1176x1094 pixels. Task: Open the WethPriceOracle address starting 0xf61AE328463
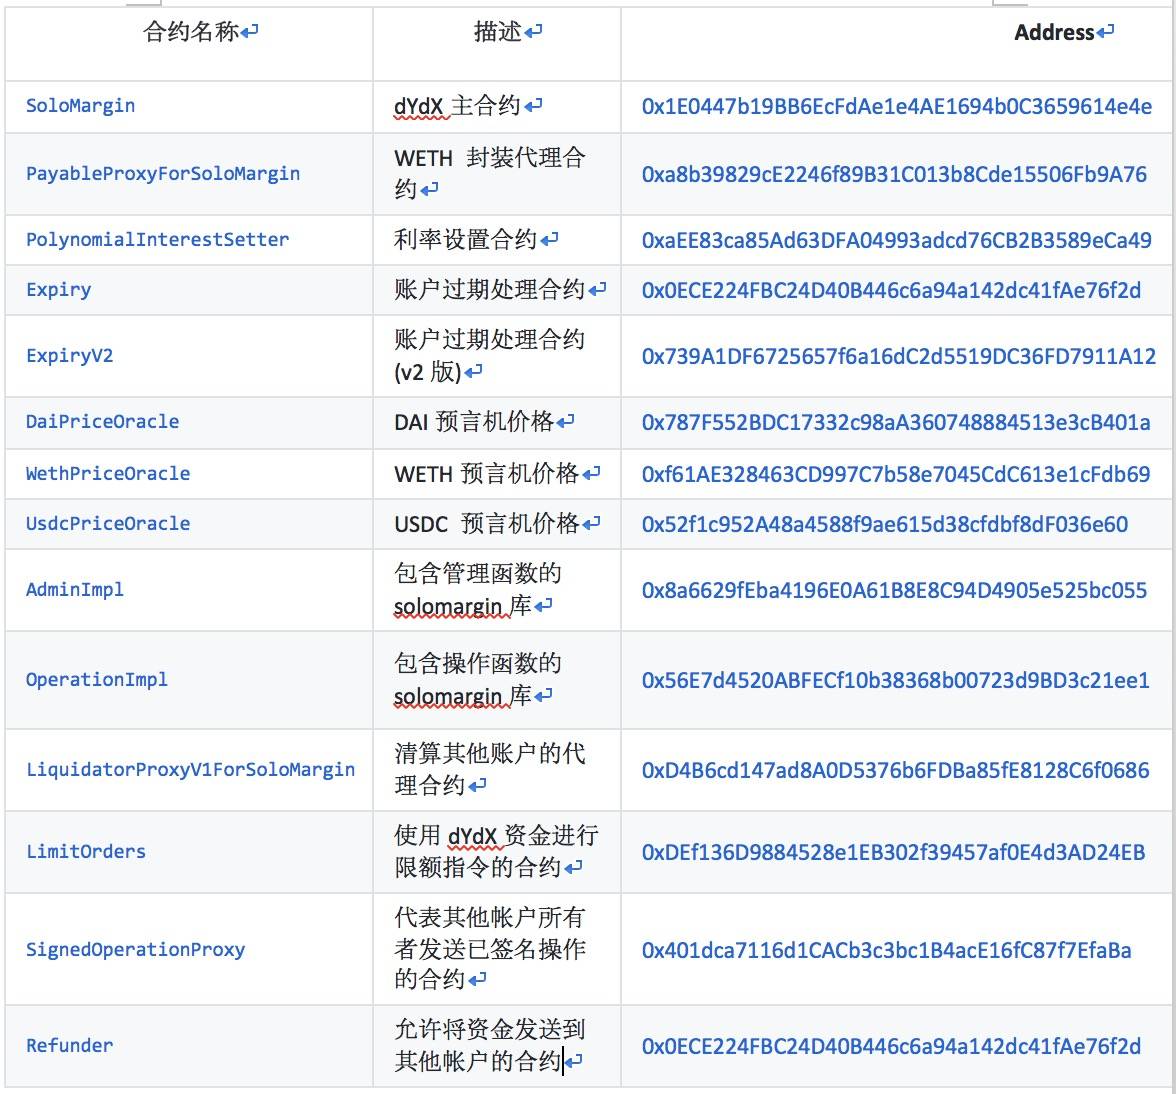[x=896, y=475]
